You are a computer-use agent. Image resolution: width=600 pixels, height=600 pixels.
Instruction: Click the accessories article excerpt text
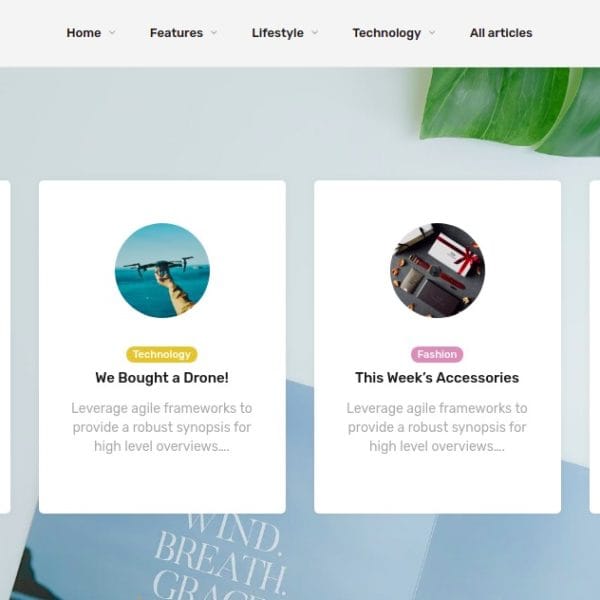point(437,427)
